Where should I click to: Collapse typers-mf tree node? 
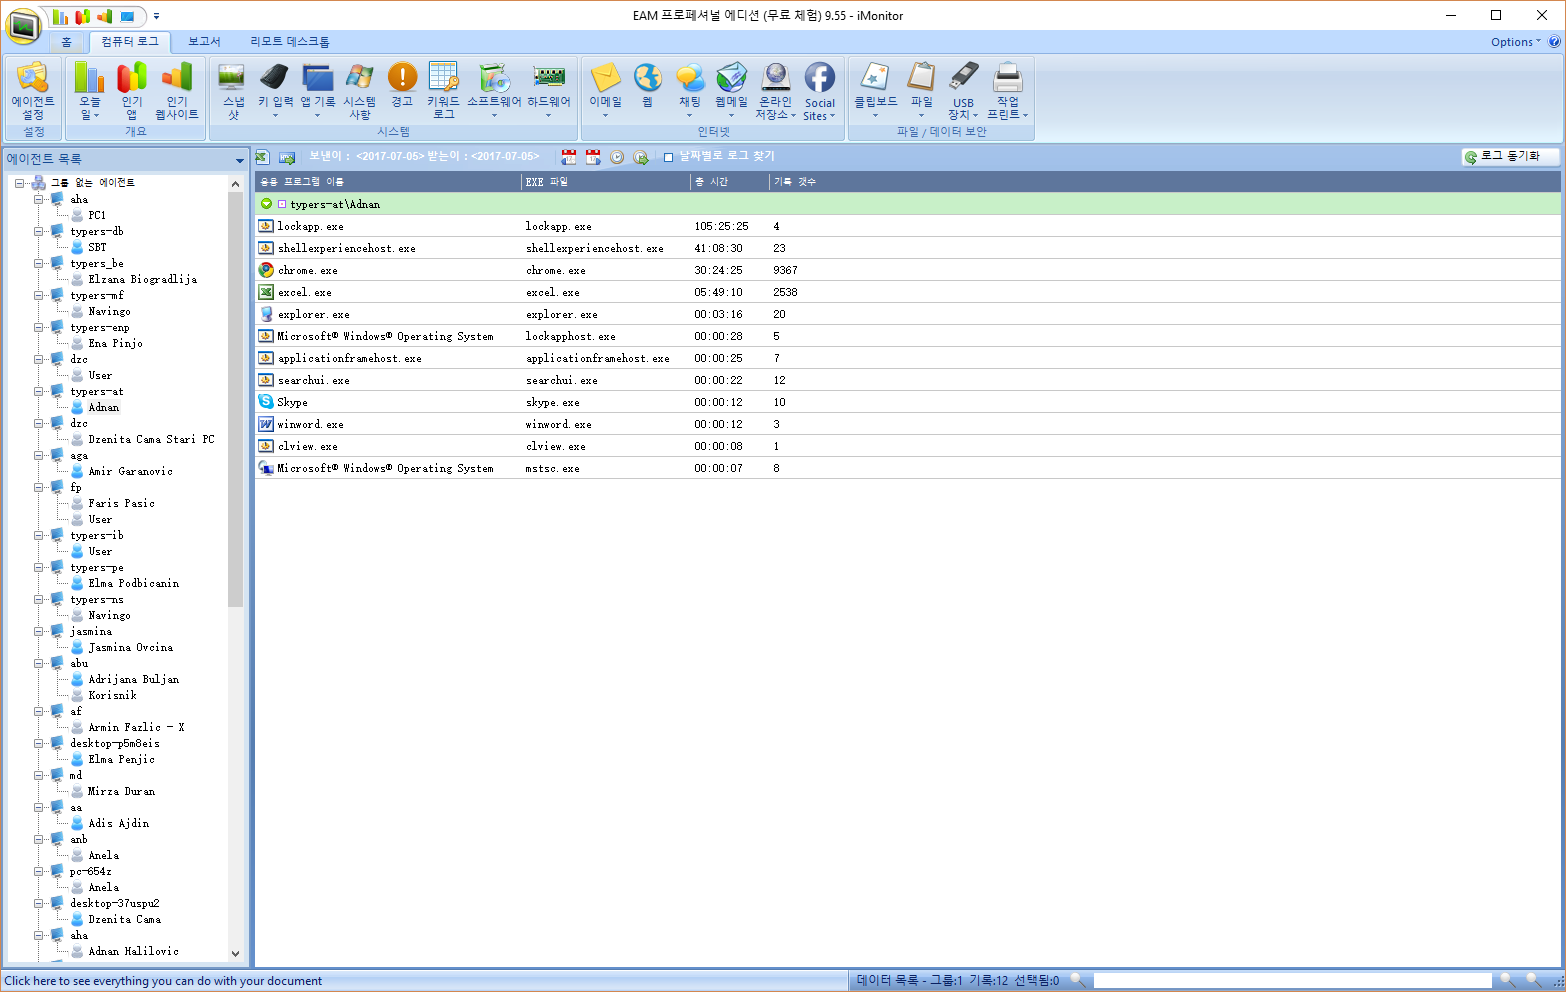(x=39, y=295)
